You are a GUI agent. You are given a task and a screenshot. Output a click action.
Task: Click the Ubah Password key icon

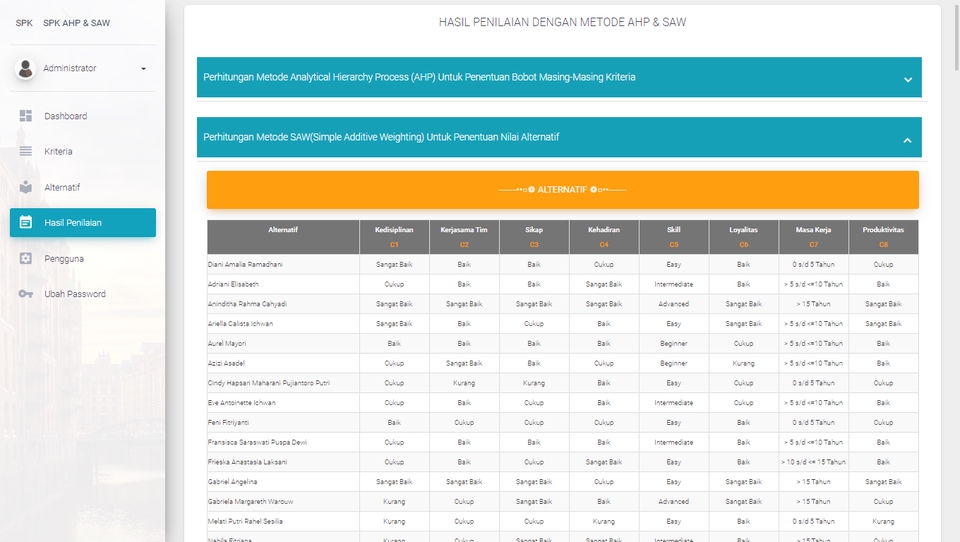pos(26,294)
